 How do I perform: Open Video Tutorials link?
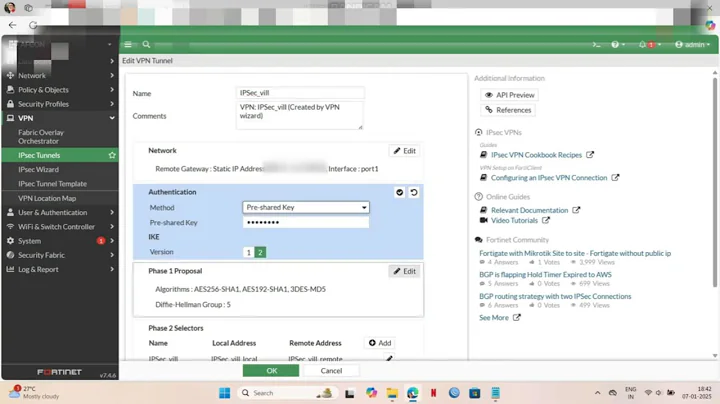[x=514, y=220]
